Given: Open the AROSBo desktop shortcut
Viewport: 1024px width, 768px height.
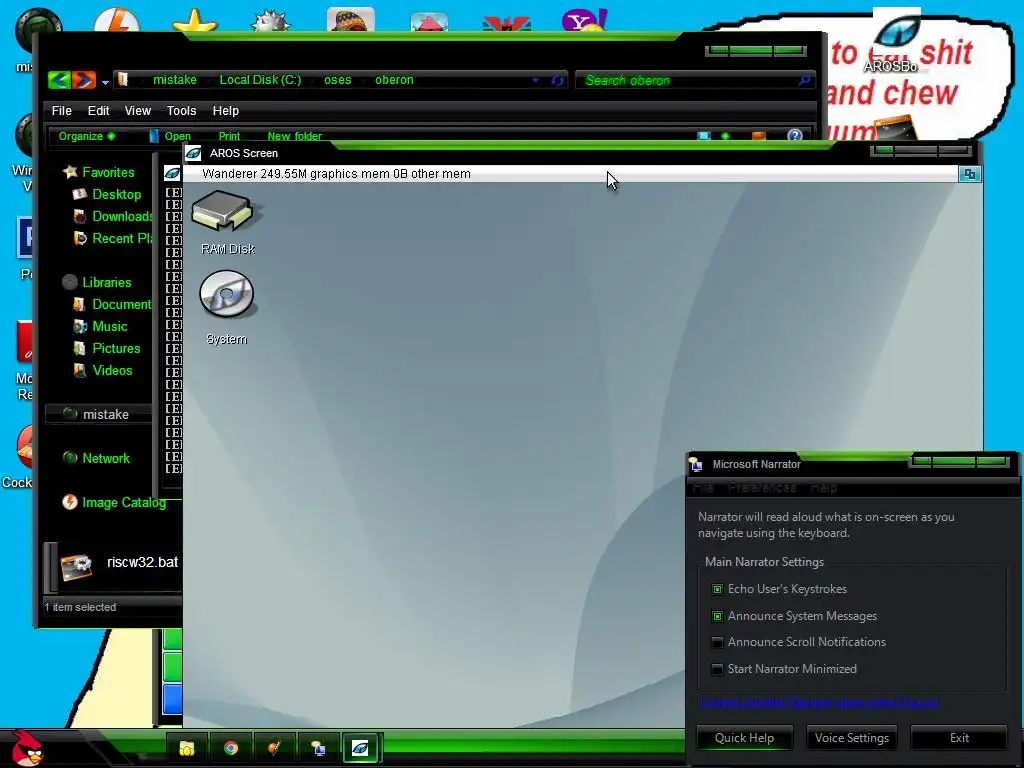Looking at the screenshot, I should pos(896,39).
